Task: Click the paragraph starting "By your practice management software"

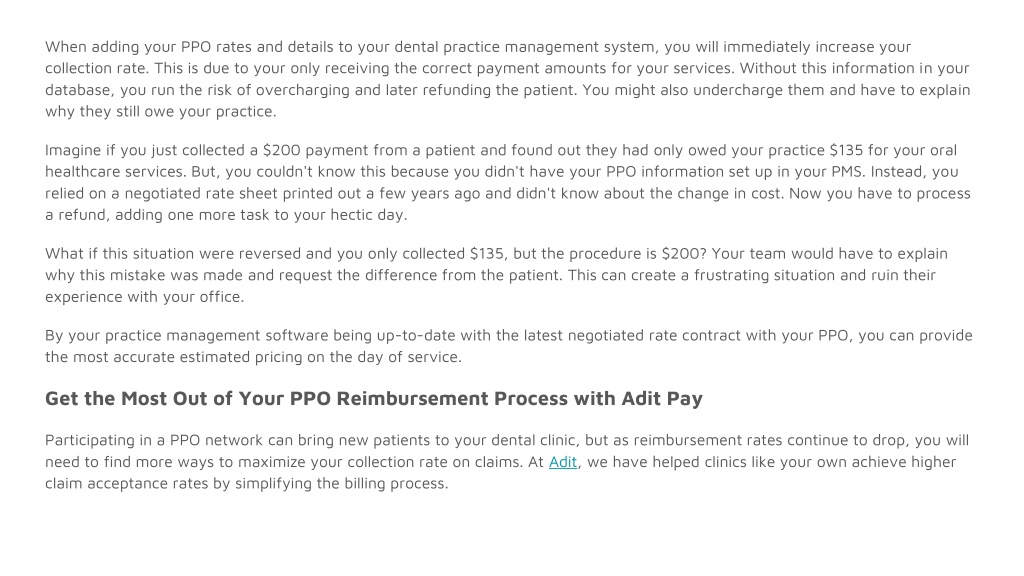Action: (x=509, y=346)
